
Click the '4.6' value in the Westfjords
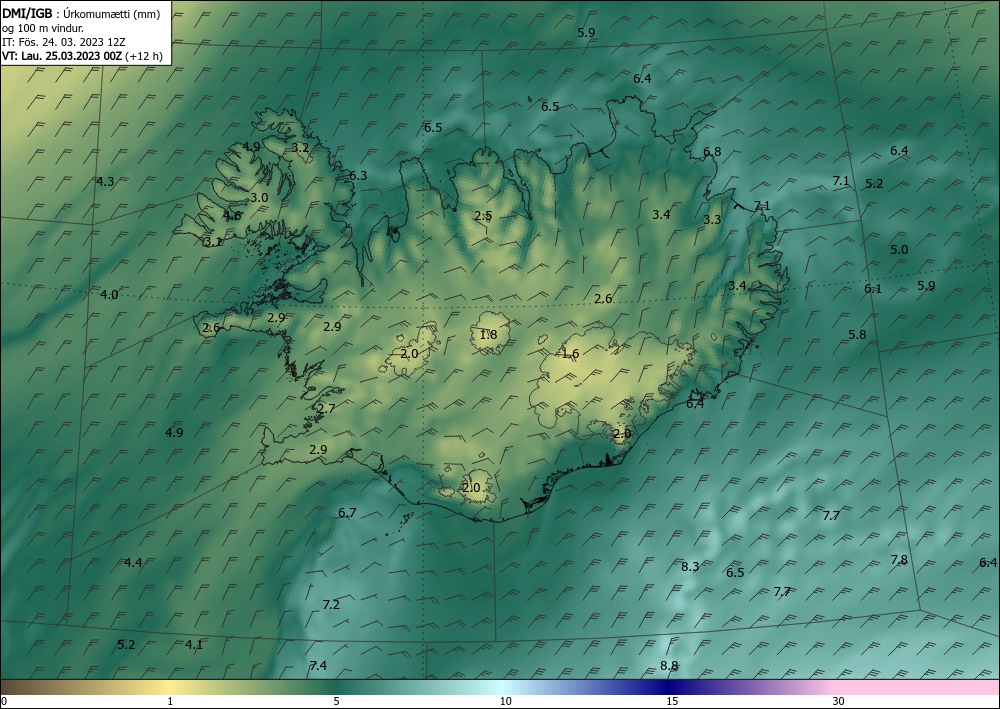pos(233,216)
